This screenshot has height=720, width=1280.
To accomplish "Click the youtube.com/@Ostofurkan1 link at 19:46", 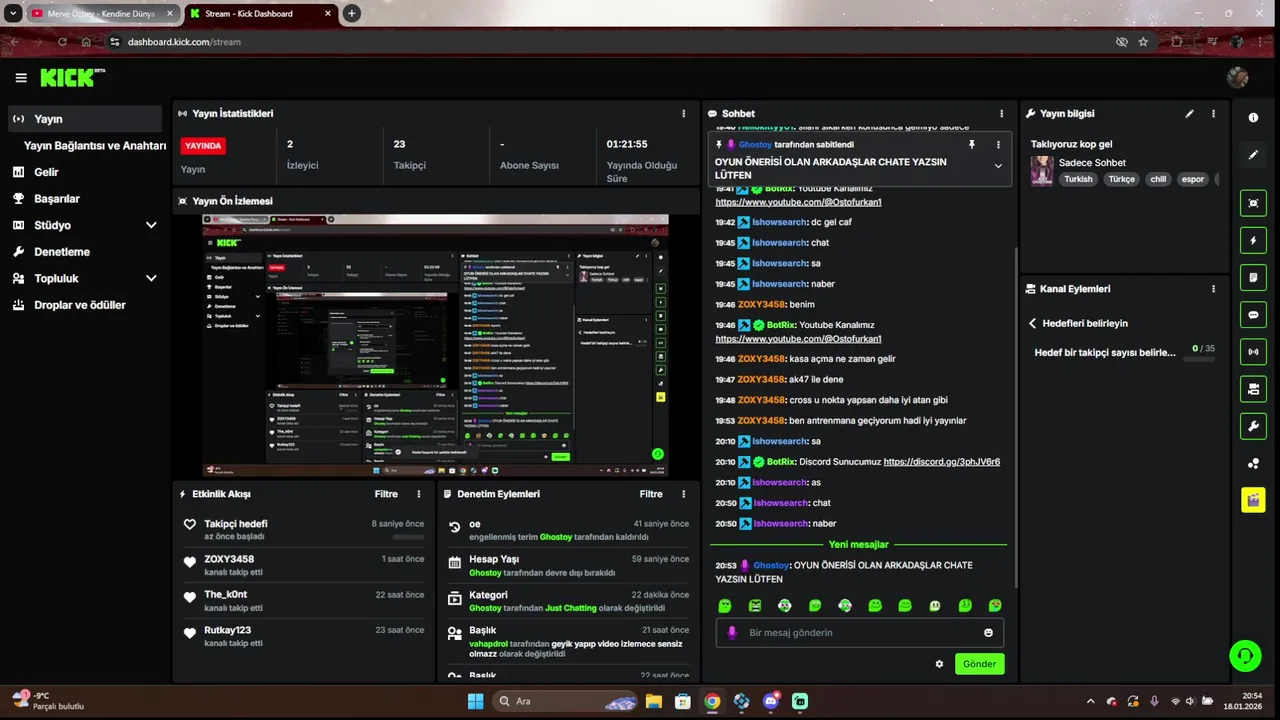I will [x=798, y=339].
